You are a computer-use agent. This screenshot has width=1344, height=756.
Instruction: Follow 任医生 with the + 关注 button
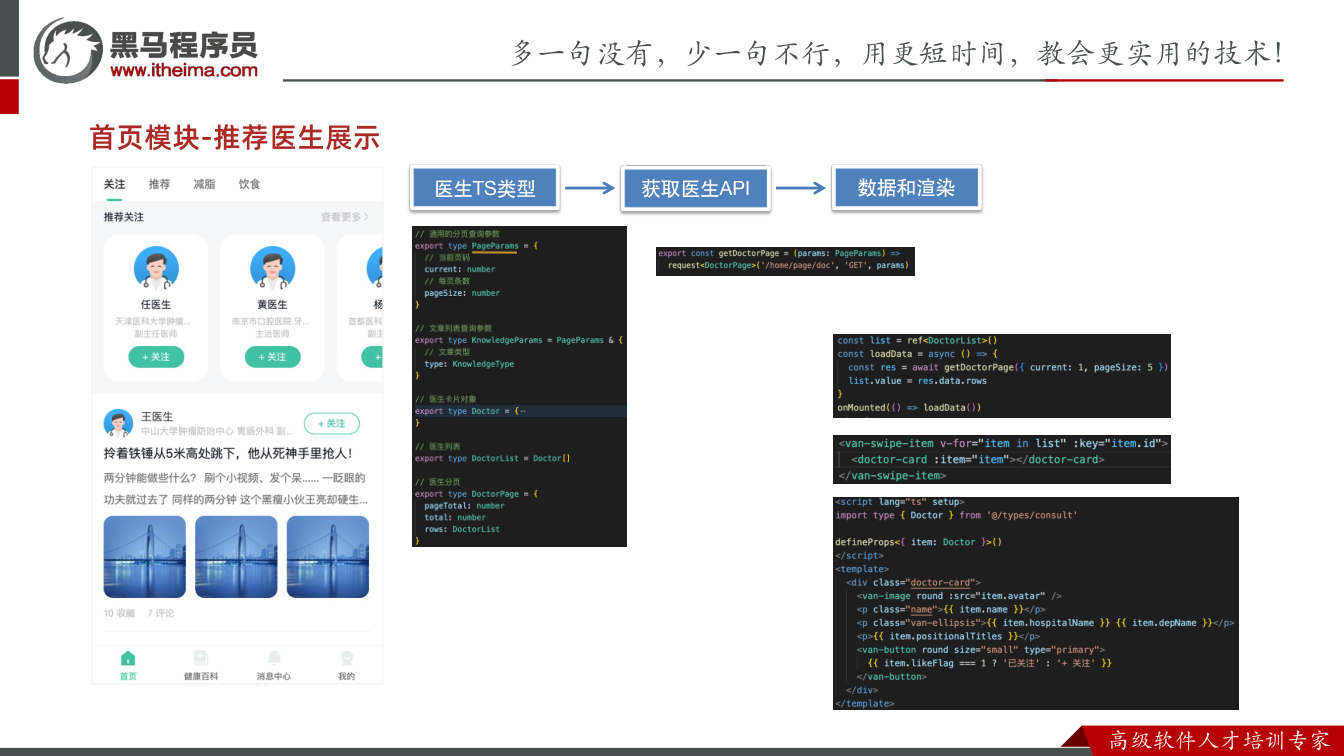click(x=156, y=357)
